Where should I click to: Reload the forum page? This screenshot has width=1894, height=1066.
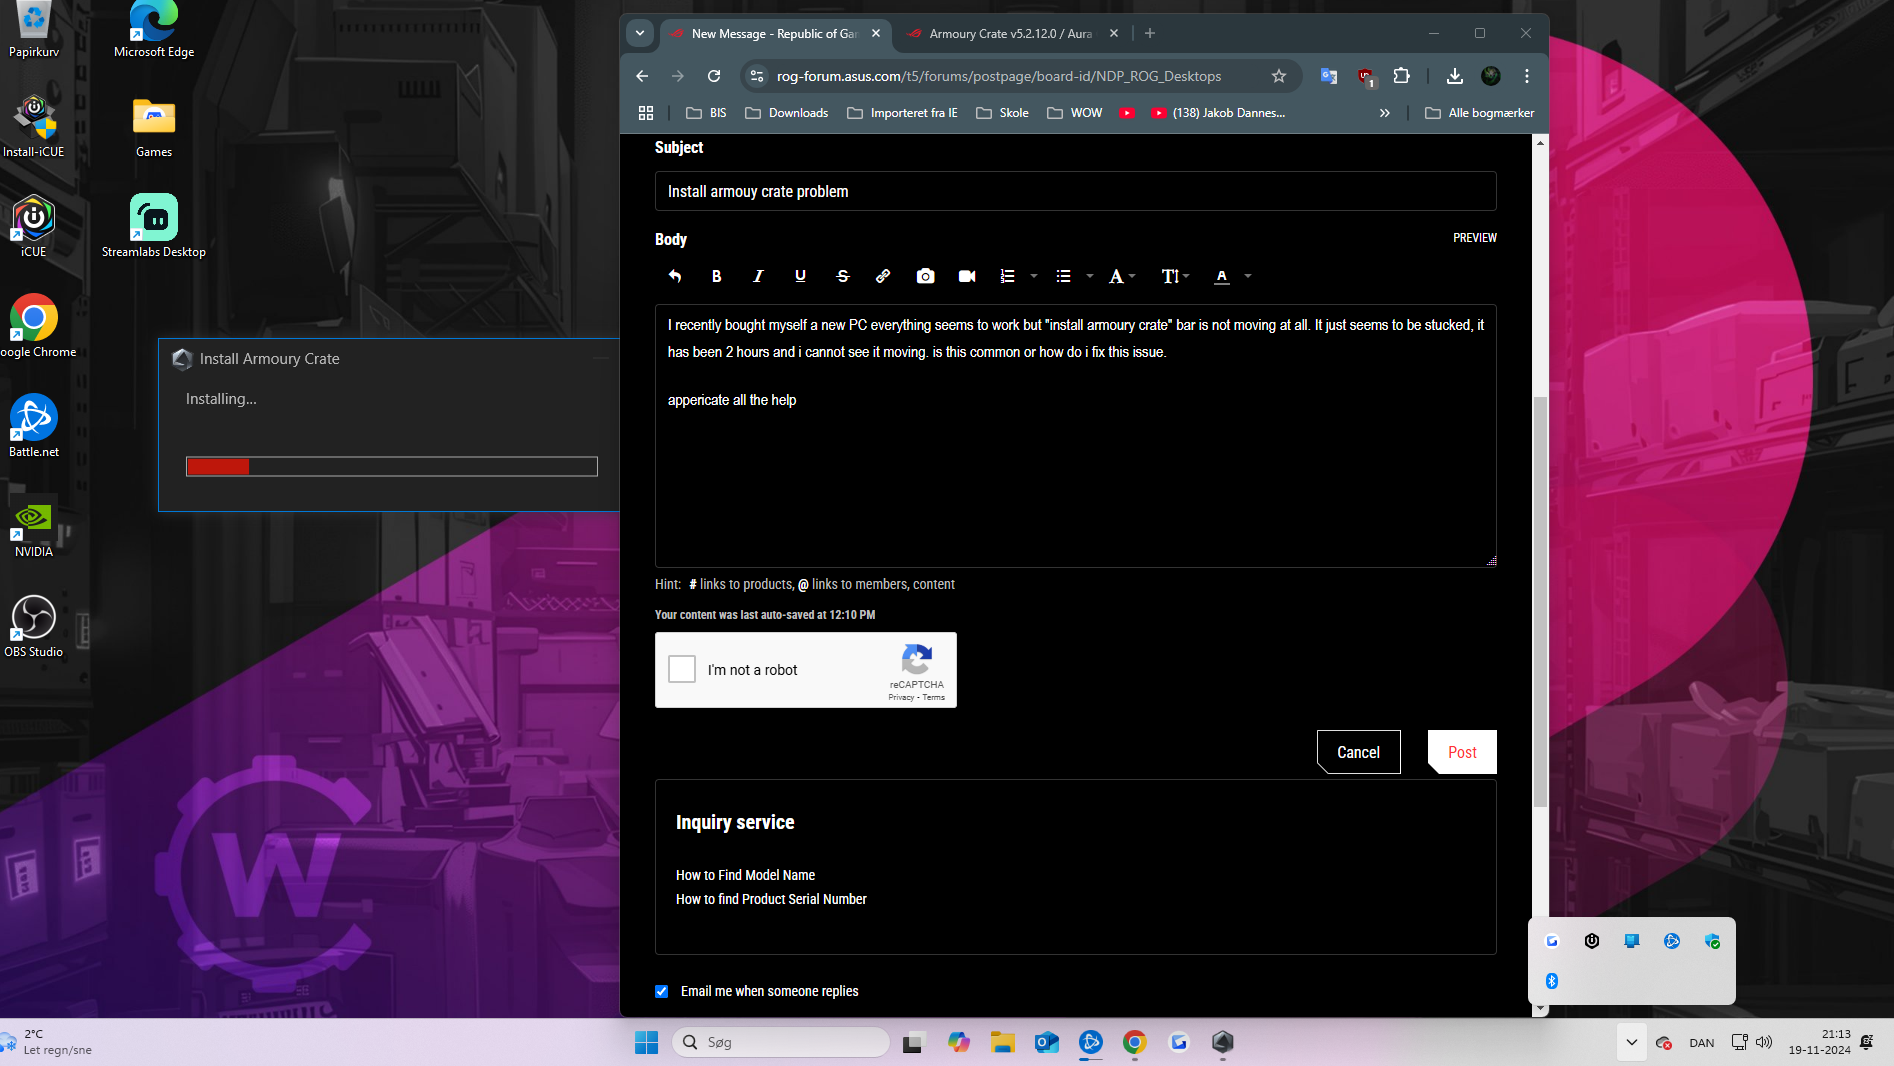coord(714,76)
